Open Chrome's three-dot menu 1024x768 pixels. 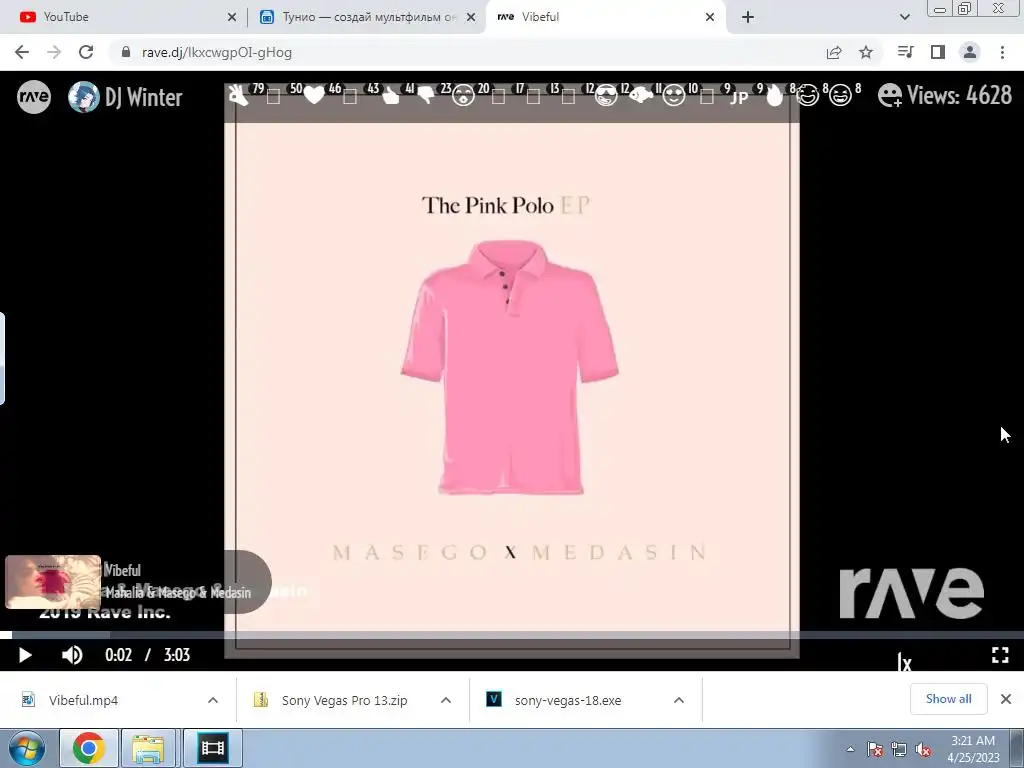coord(1002,52)
